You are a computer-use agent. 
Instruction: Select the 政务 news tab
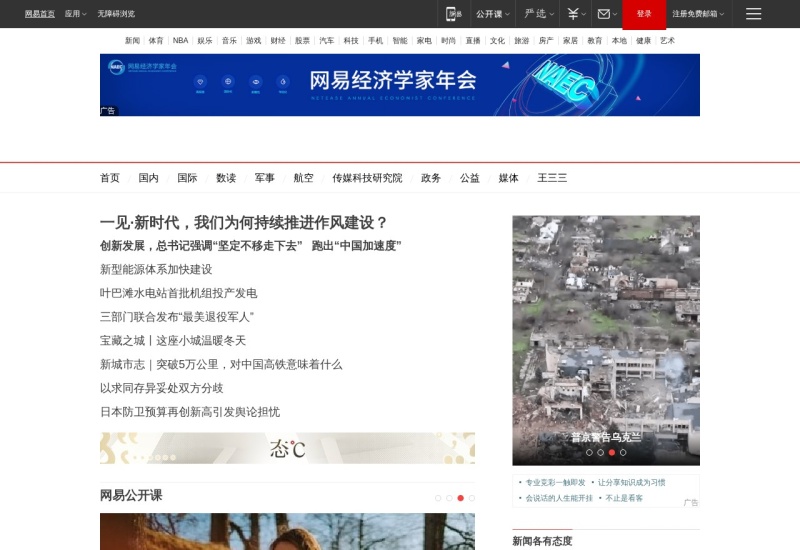(x=431, y=178)
